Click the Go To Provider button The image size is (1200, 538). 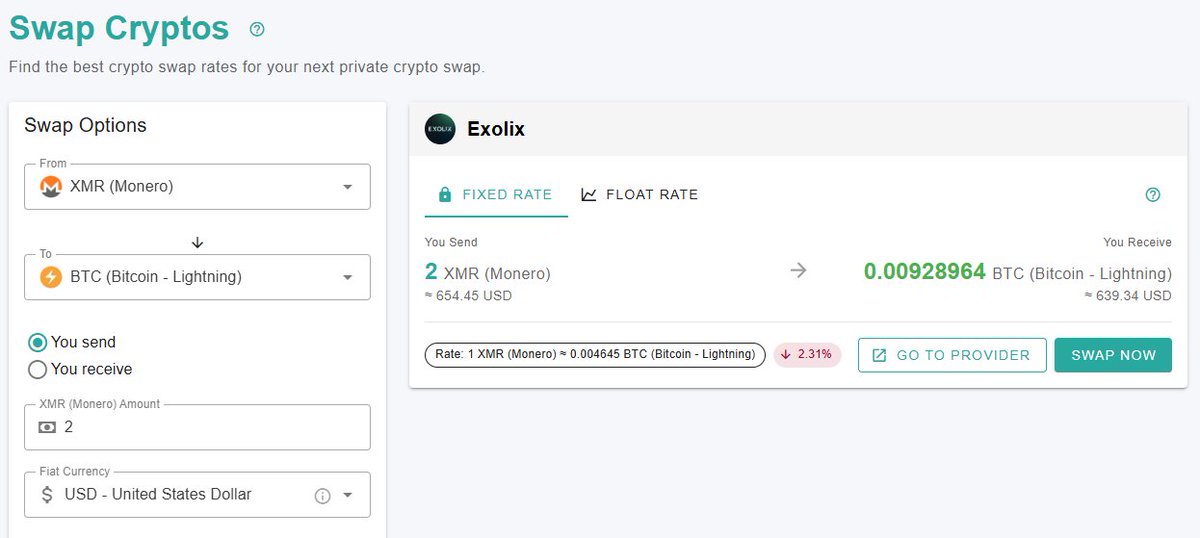tap(952, 355)
